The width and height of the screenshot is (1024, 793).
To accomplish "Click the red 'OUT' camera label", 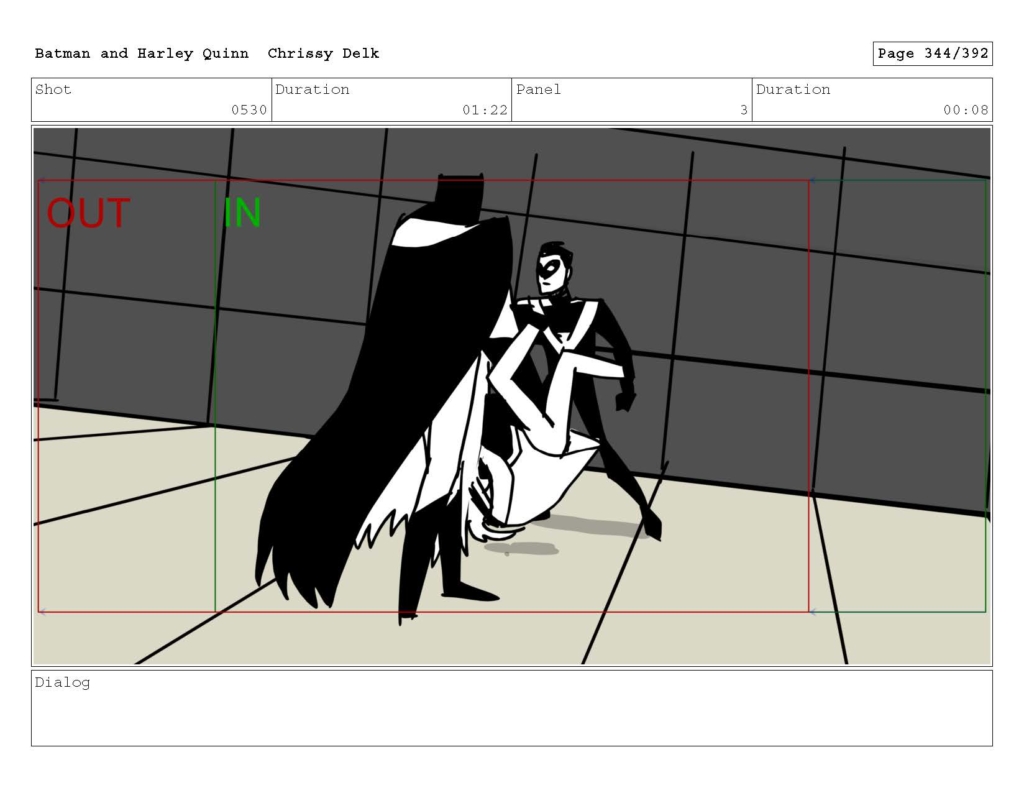I will pos(88,213).
